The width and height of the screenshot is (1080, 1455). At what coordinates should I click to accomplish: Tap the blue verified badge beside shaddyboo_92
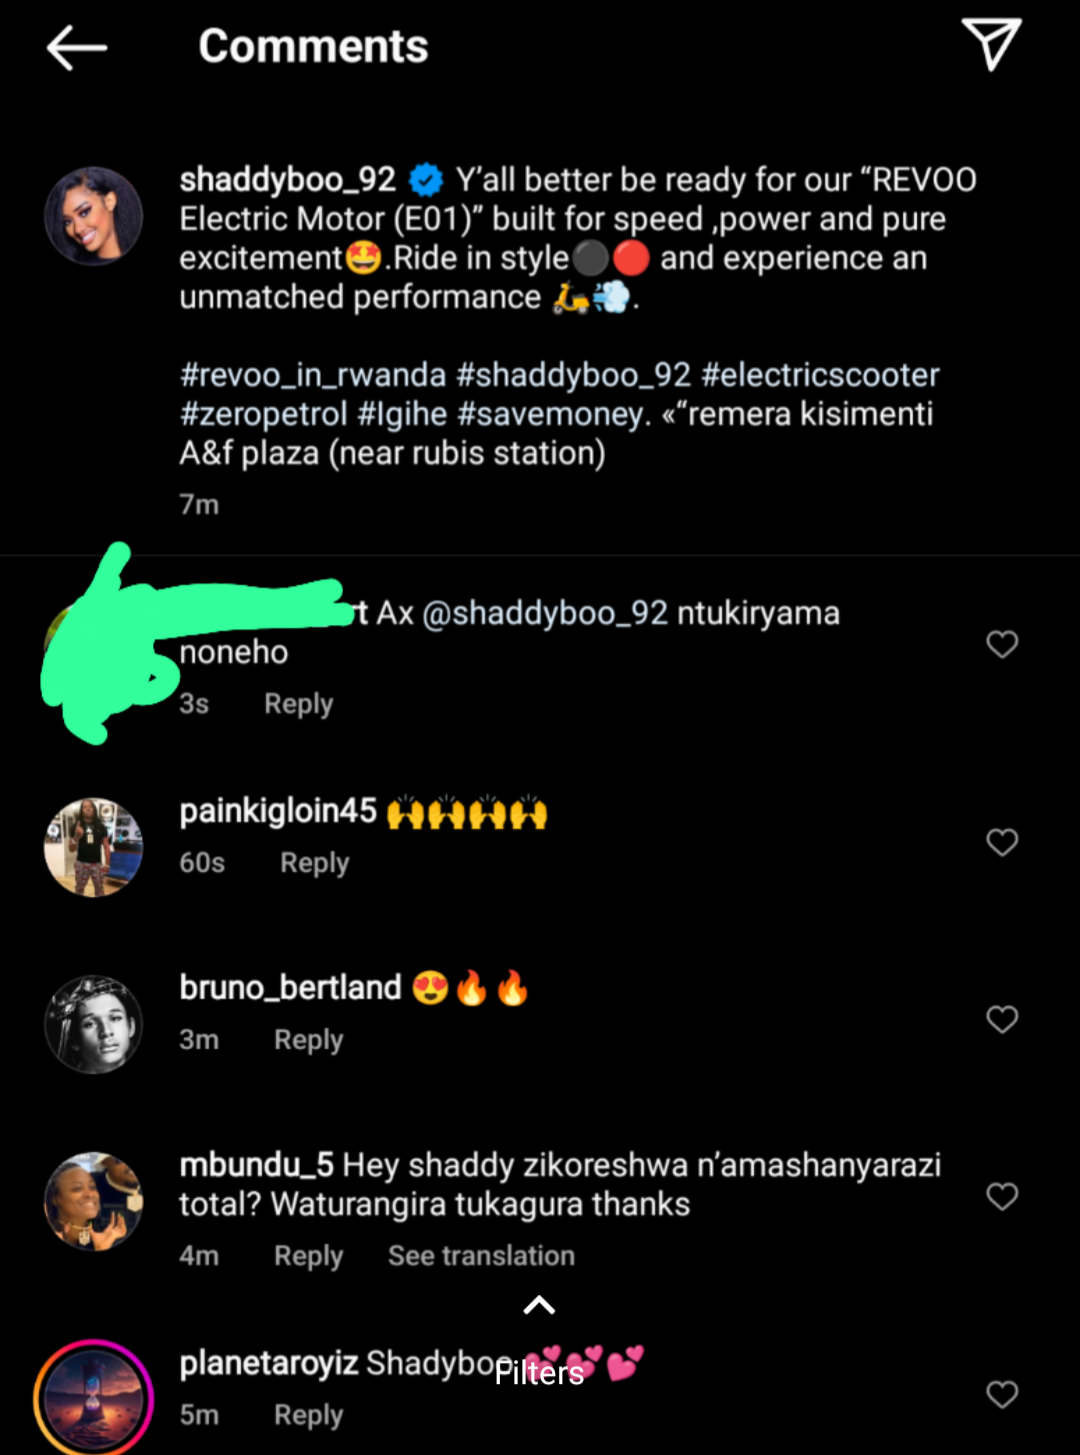(x=426, y=180)
